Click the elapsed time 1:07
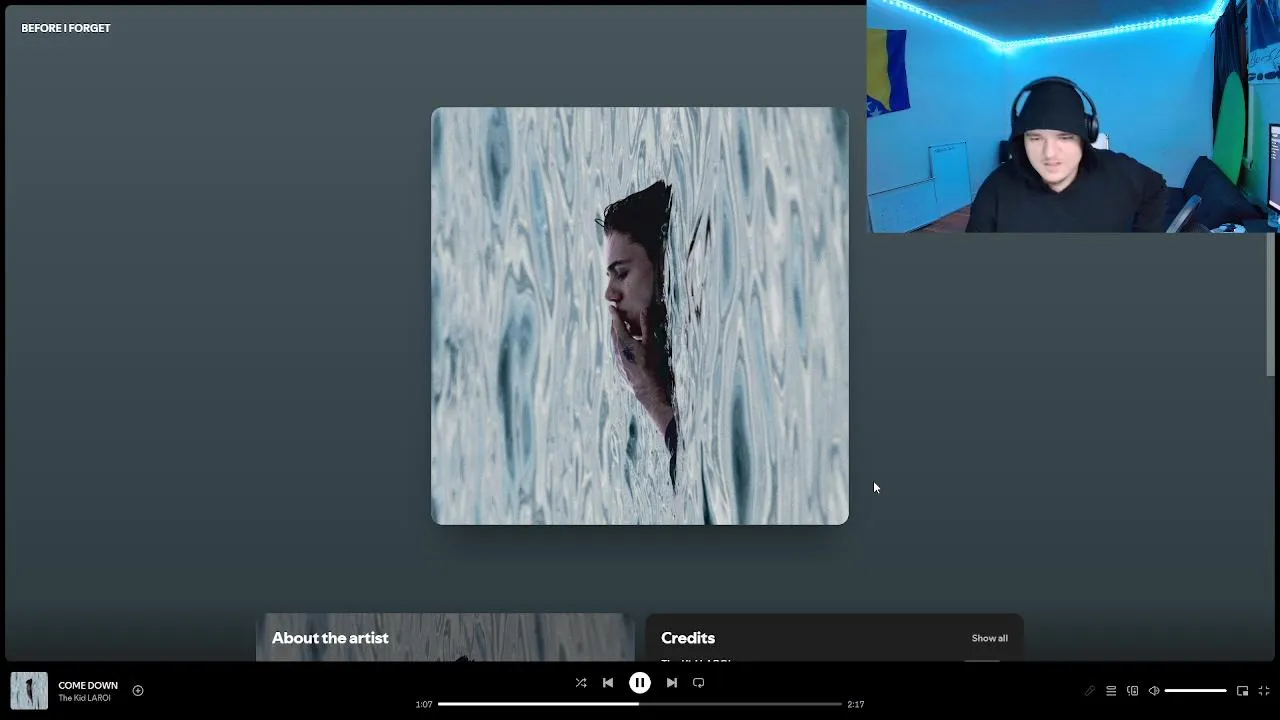 424,704
